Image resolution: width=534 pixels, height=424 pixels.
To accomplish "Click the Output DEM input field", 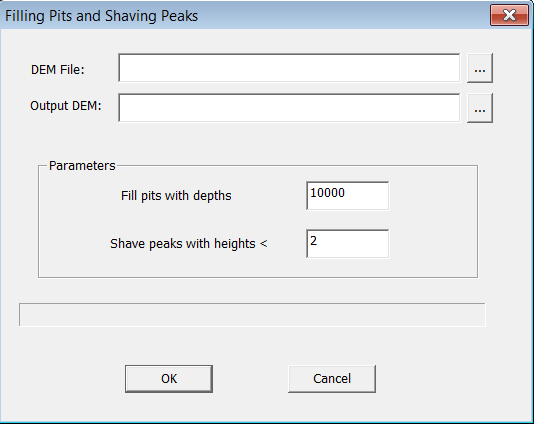I will click(289, 108).
